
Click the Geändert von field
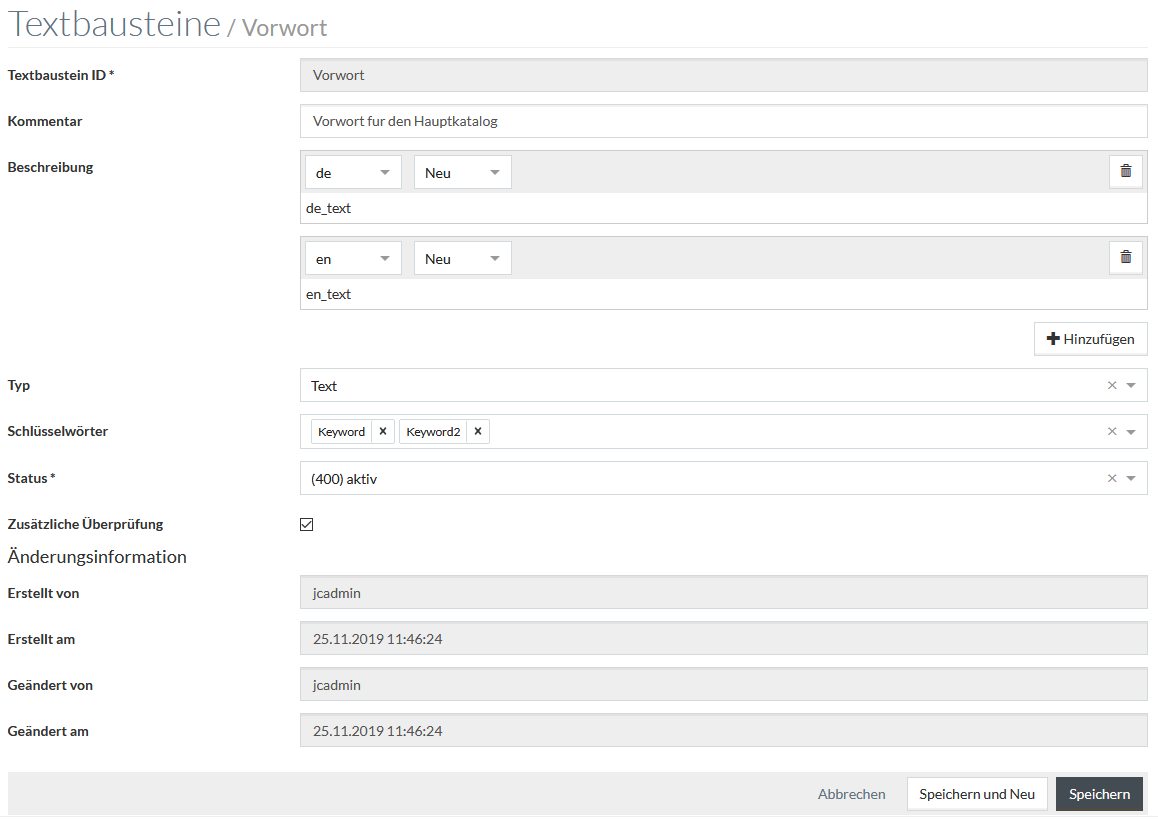tap(723, 685)
